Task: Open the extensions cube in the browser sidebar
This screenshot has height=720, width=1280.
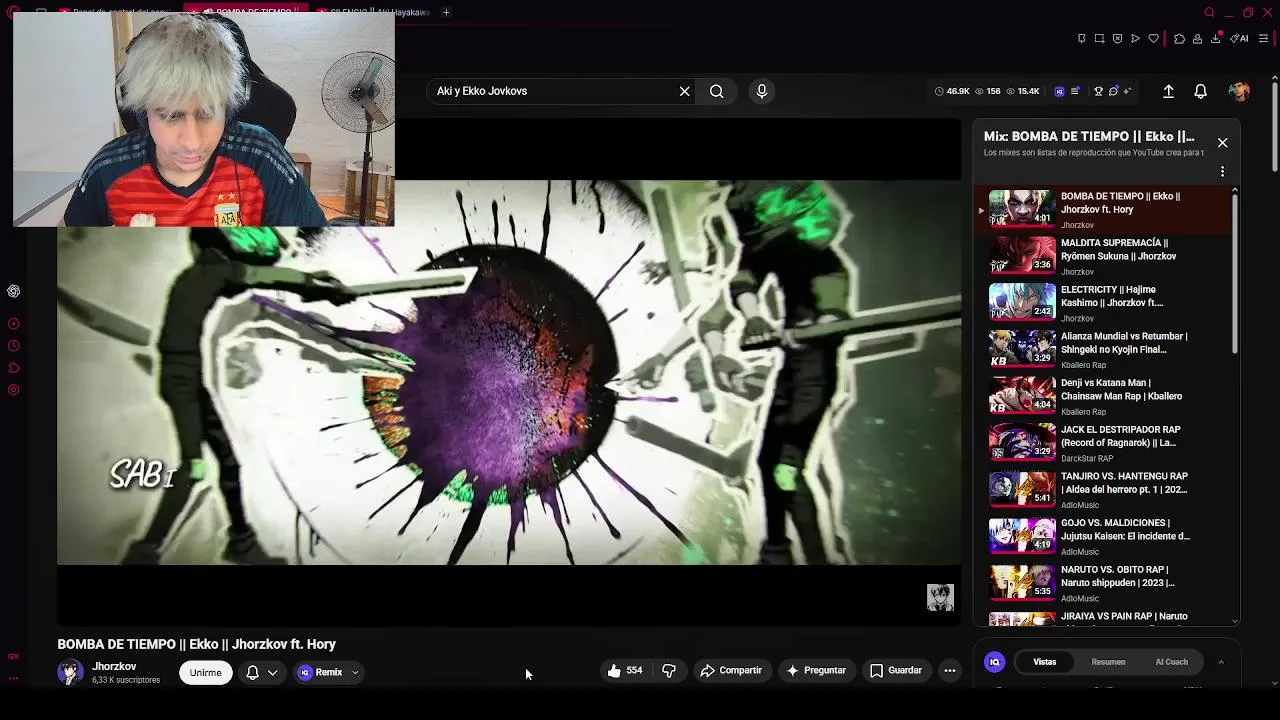Action: click(13, 368)
